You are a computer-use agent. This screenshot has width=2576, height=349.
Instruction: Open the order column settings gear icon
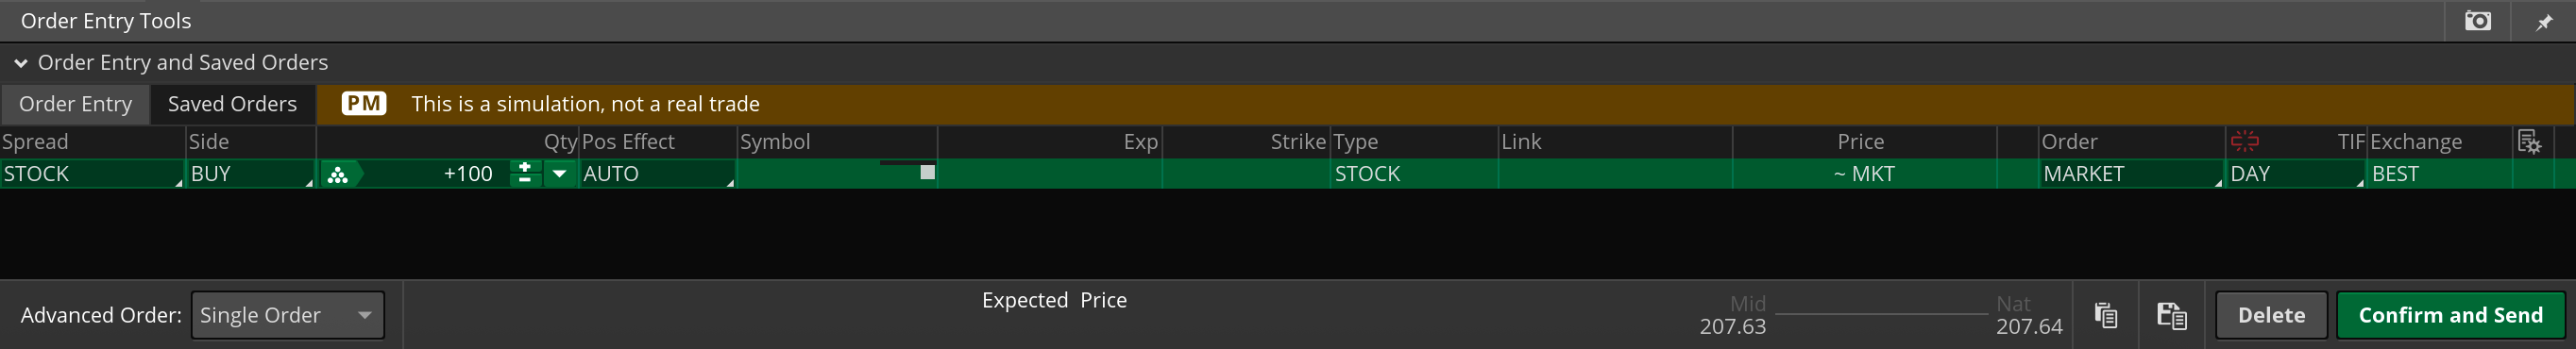pos(2529,142)
